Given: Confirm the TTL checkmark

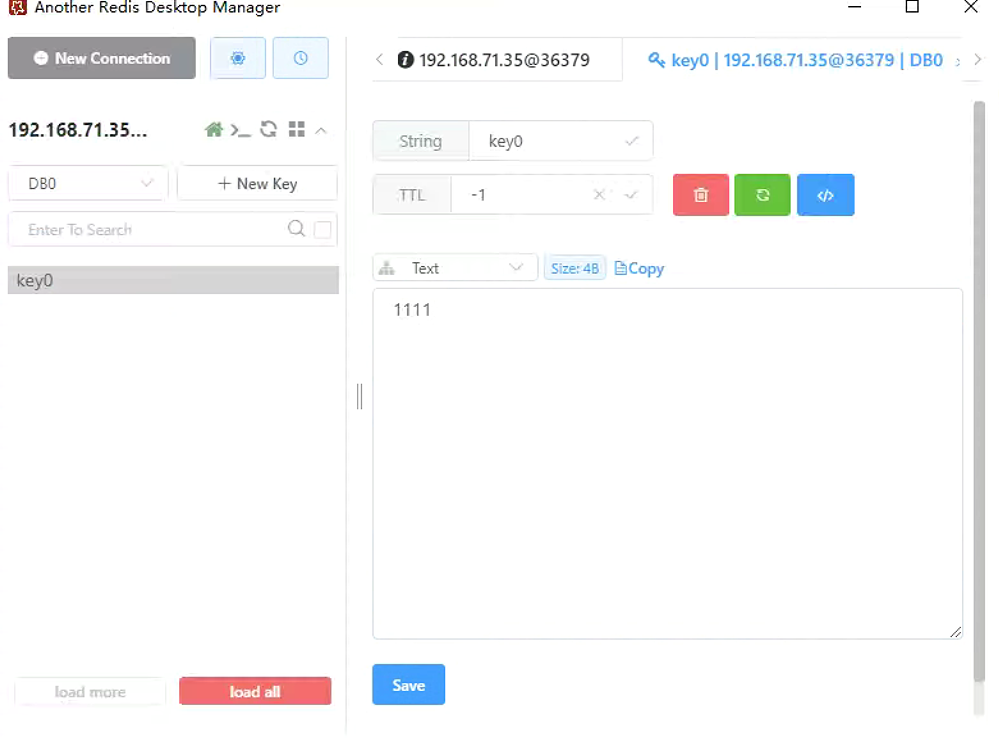Looking at the screenshot, I should [631, 195].
